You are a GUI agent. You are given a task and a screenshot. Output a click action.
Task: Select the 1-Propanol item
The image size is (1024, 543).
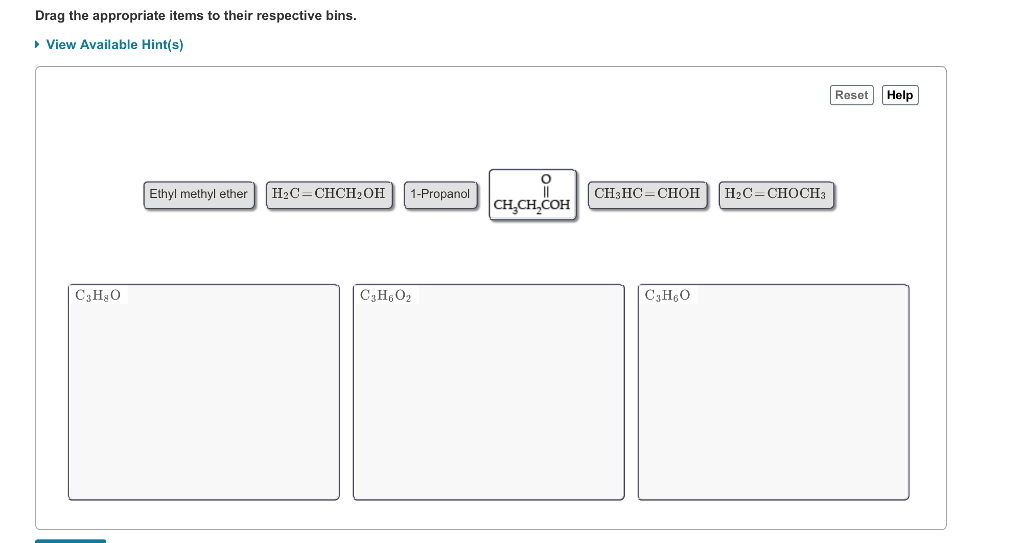pos(440,195)
